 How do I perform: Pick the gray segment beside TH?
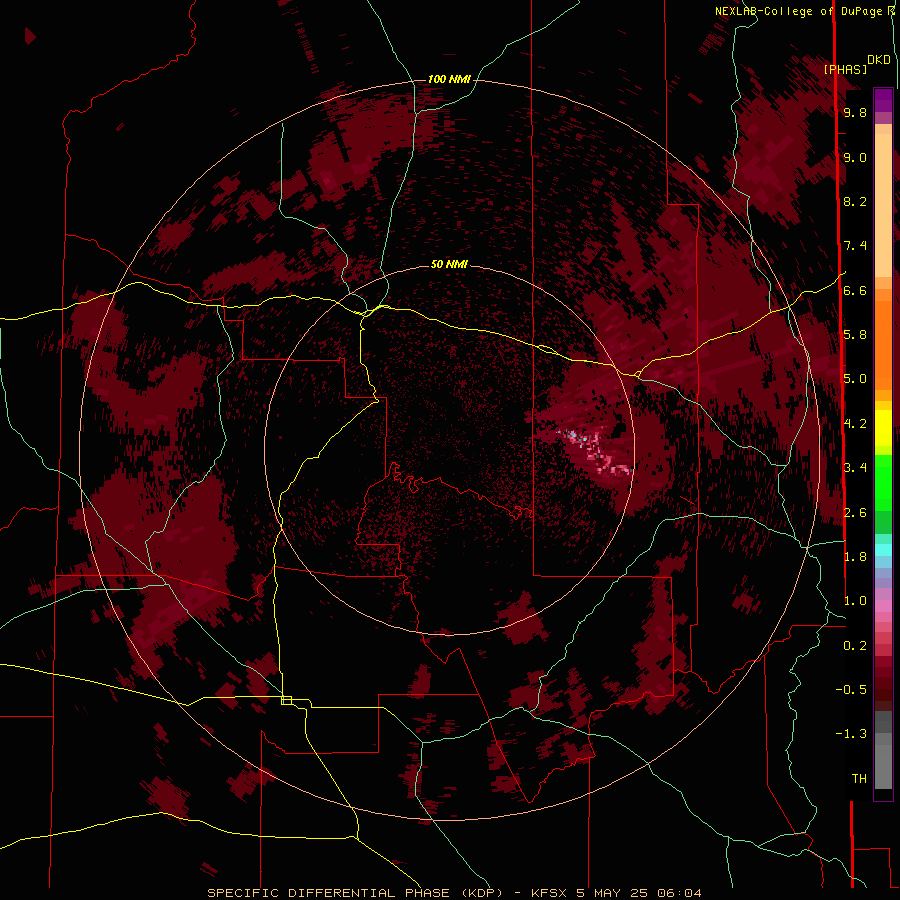pos(883,766)
